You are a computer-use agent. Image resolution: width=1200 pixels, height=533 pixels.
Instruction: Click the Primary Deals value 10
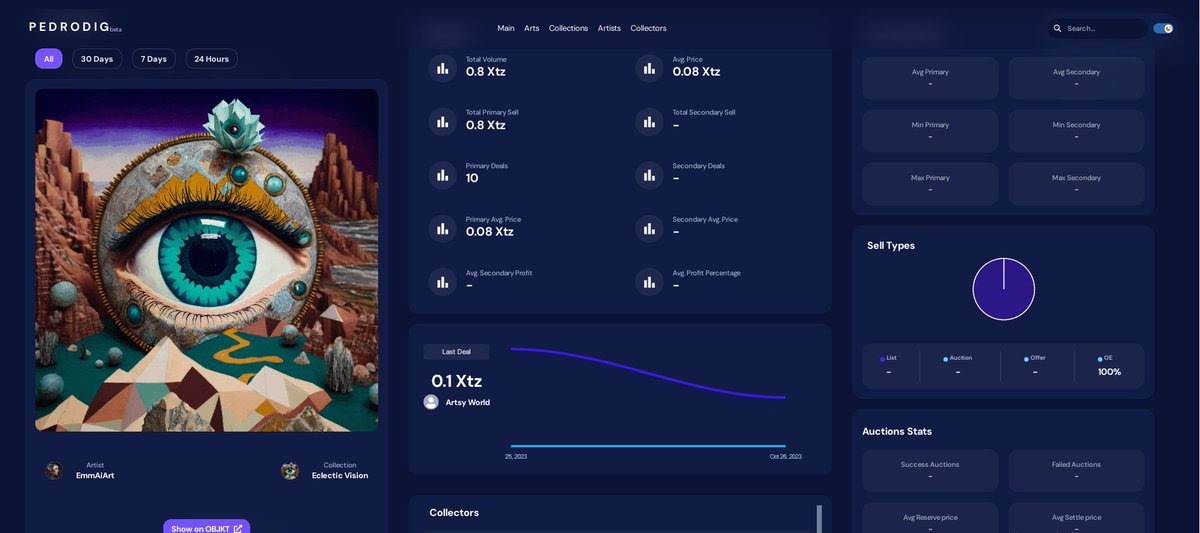[x=472, y=179]
